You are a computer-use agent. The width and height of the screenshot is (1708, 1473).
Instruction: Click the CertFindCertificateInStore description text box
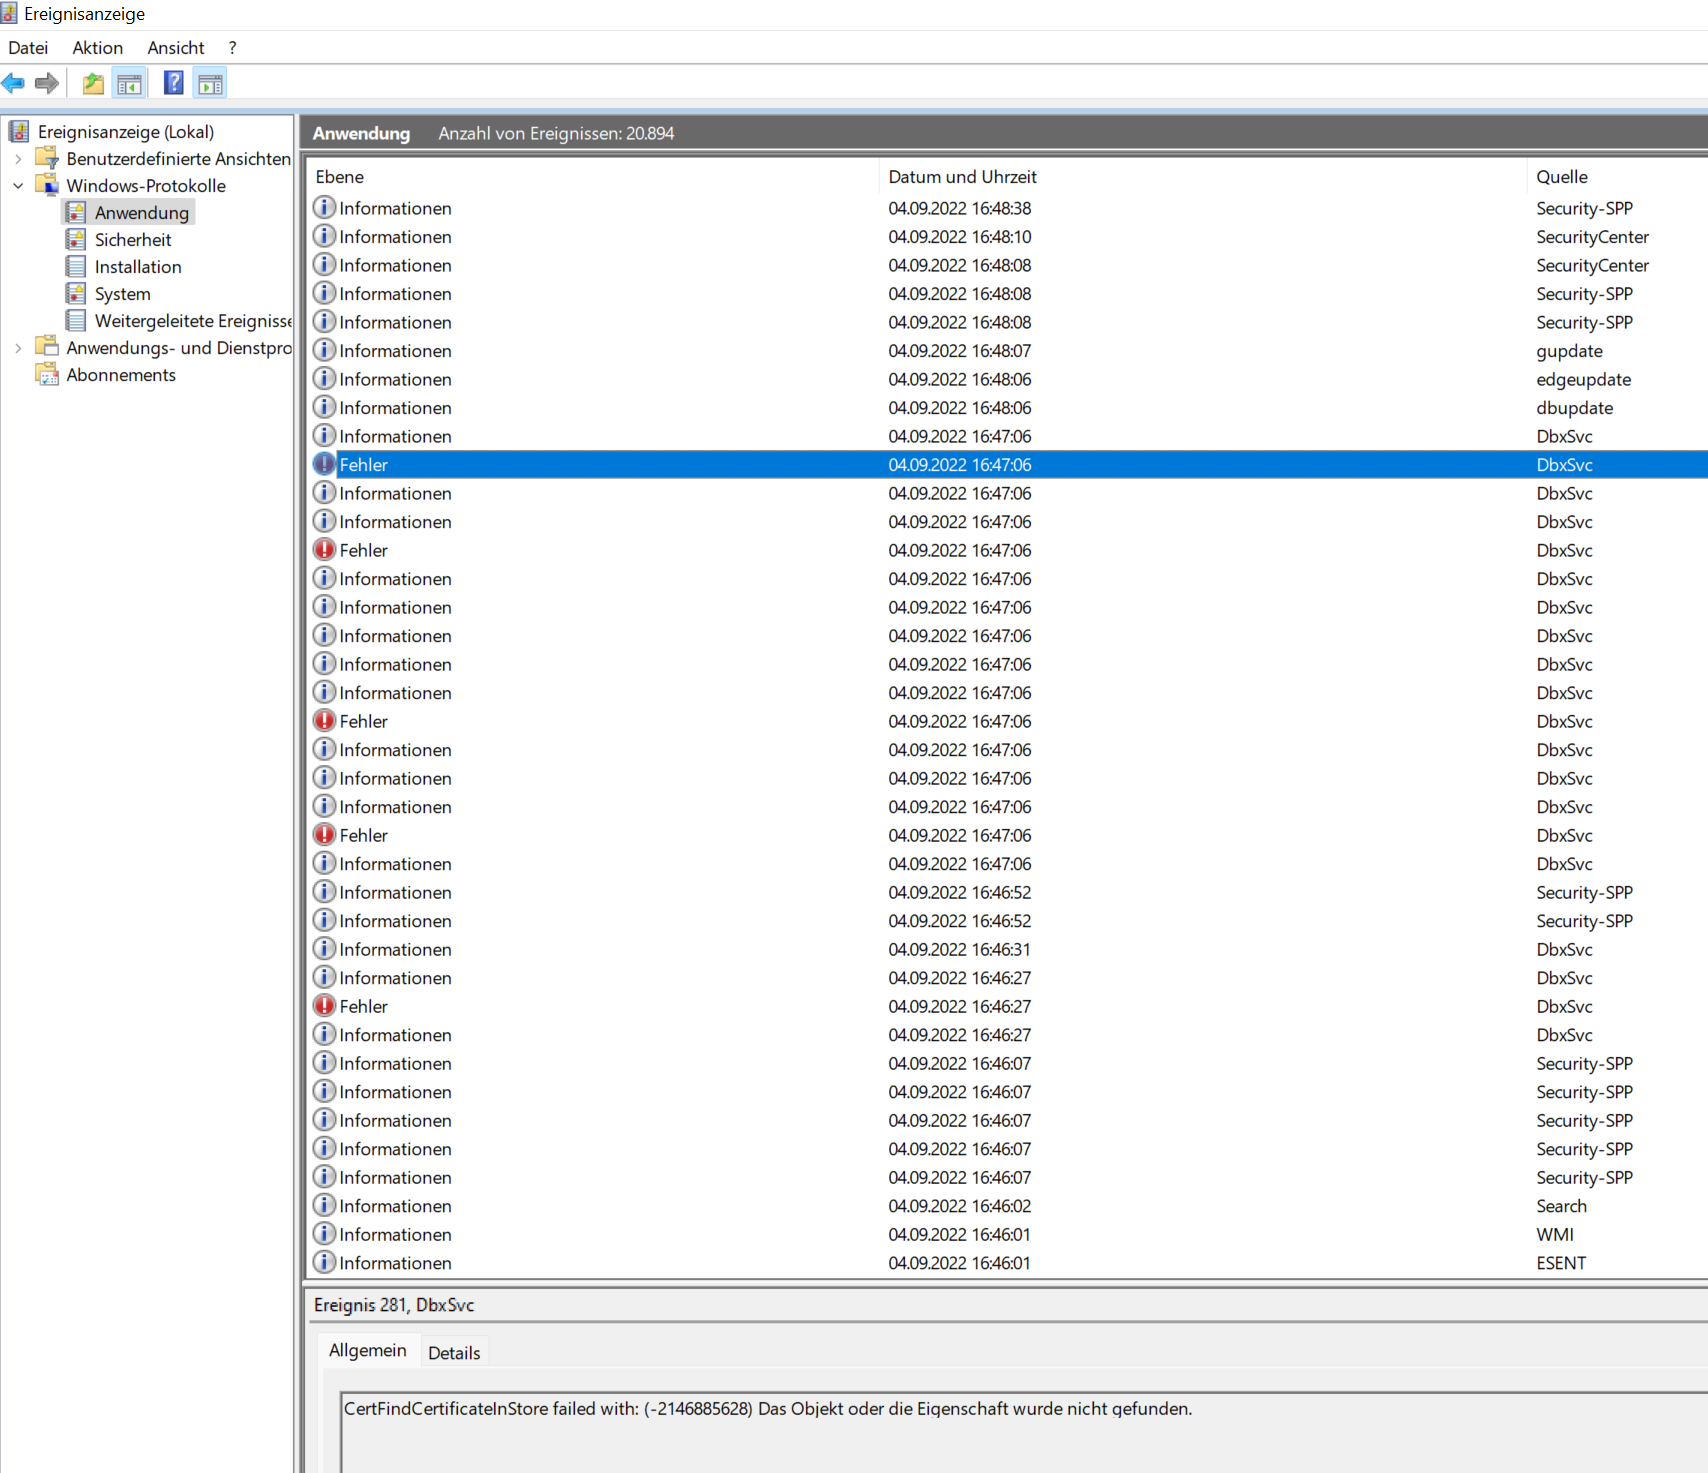1024,1432
